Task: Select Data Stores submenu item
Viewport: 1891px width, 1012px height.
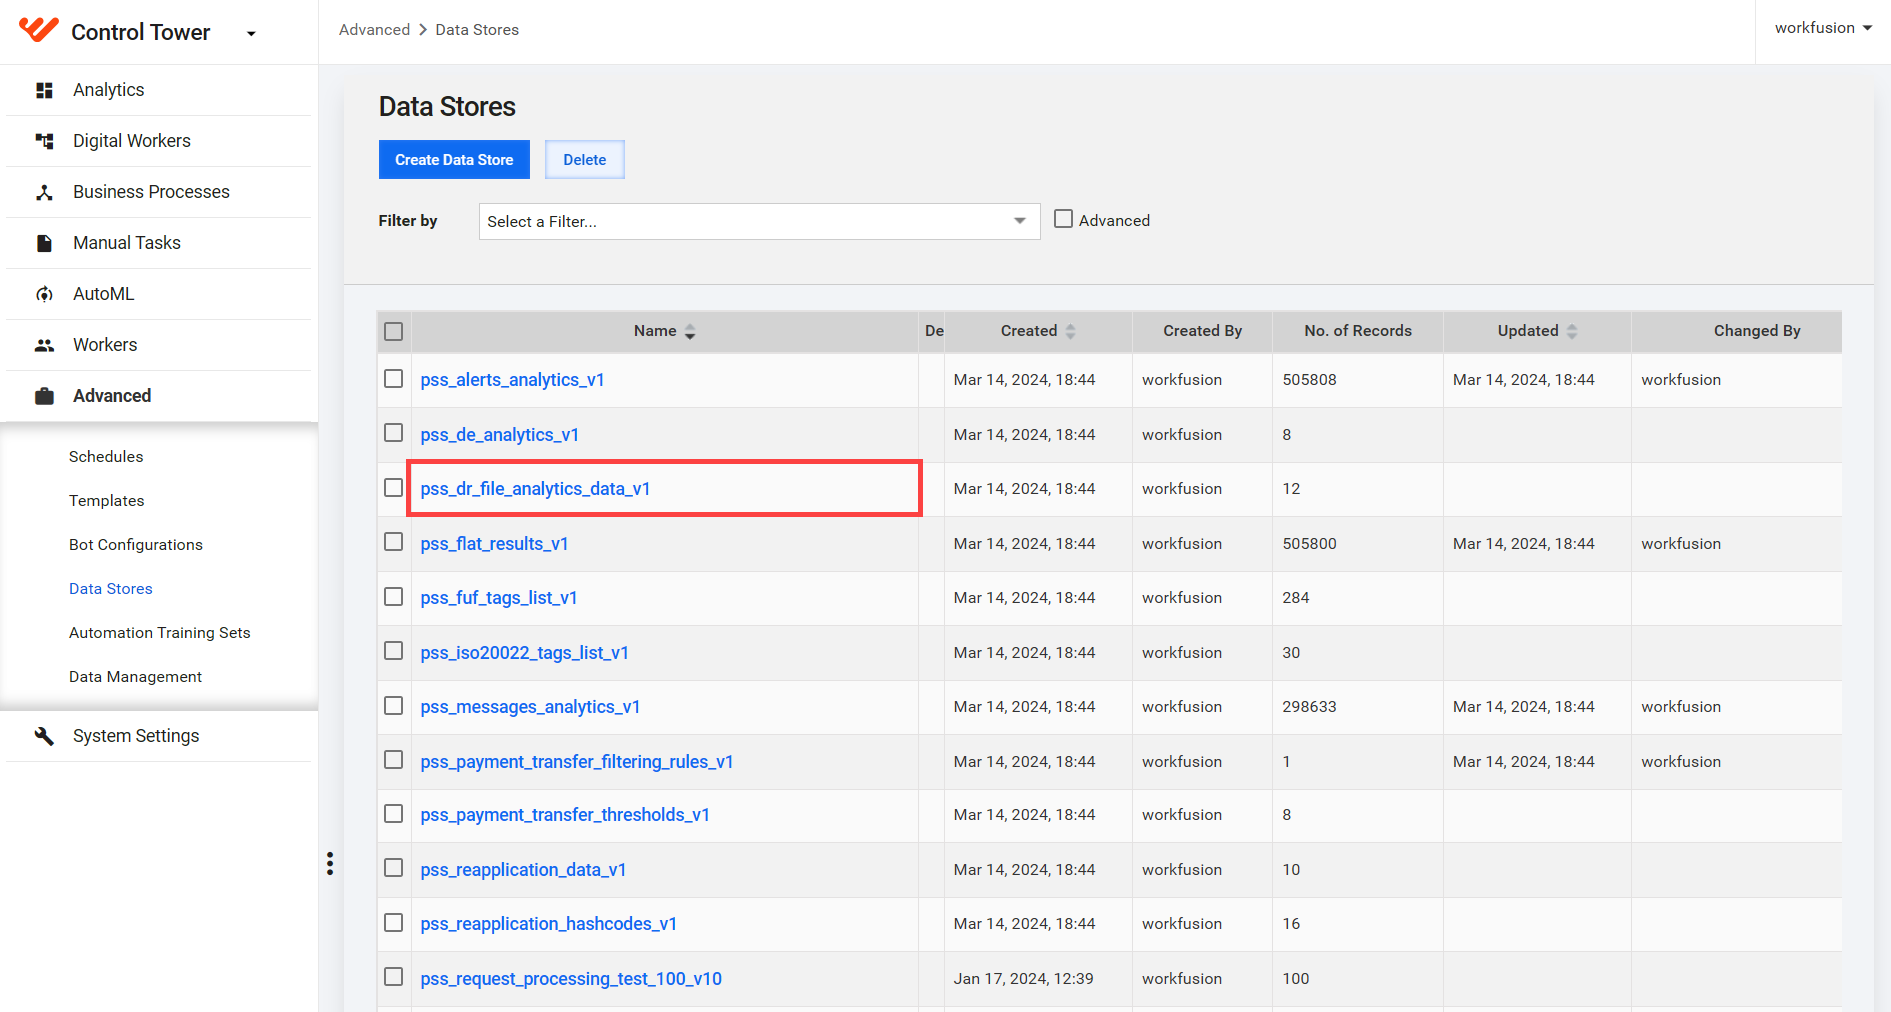Action: tap(111, 589)
